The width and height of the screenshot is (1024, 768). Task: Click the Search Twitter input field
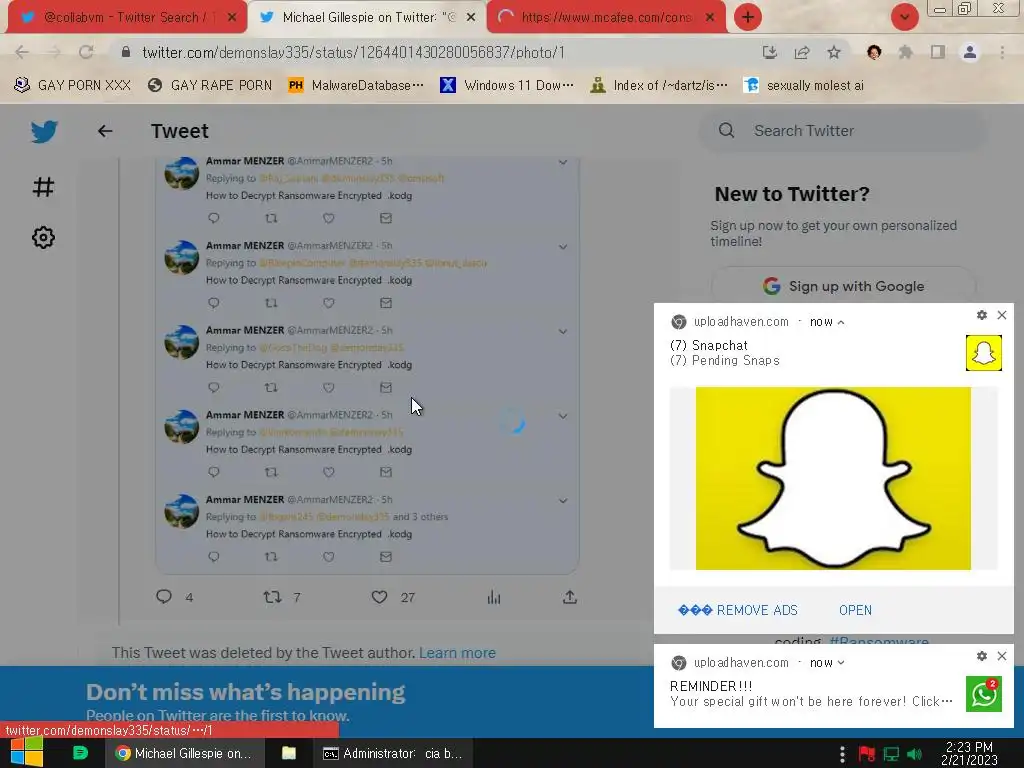coord(842,131)
